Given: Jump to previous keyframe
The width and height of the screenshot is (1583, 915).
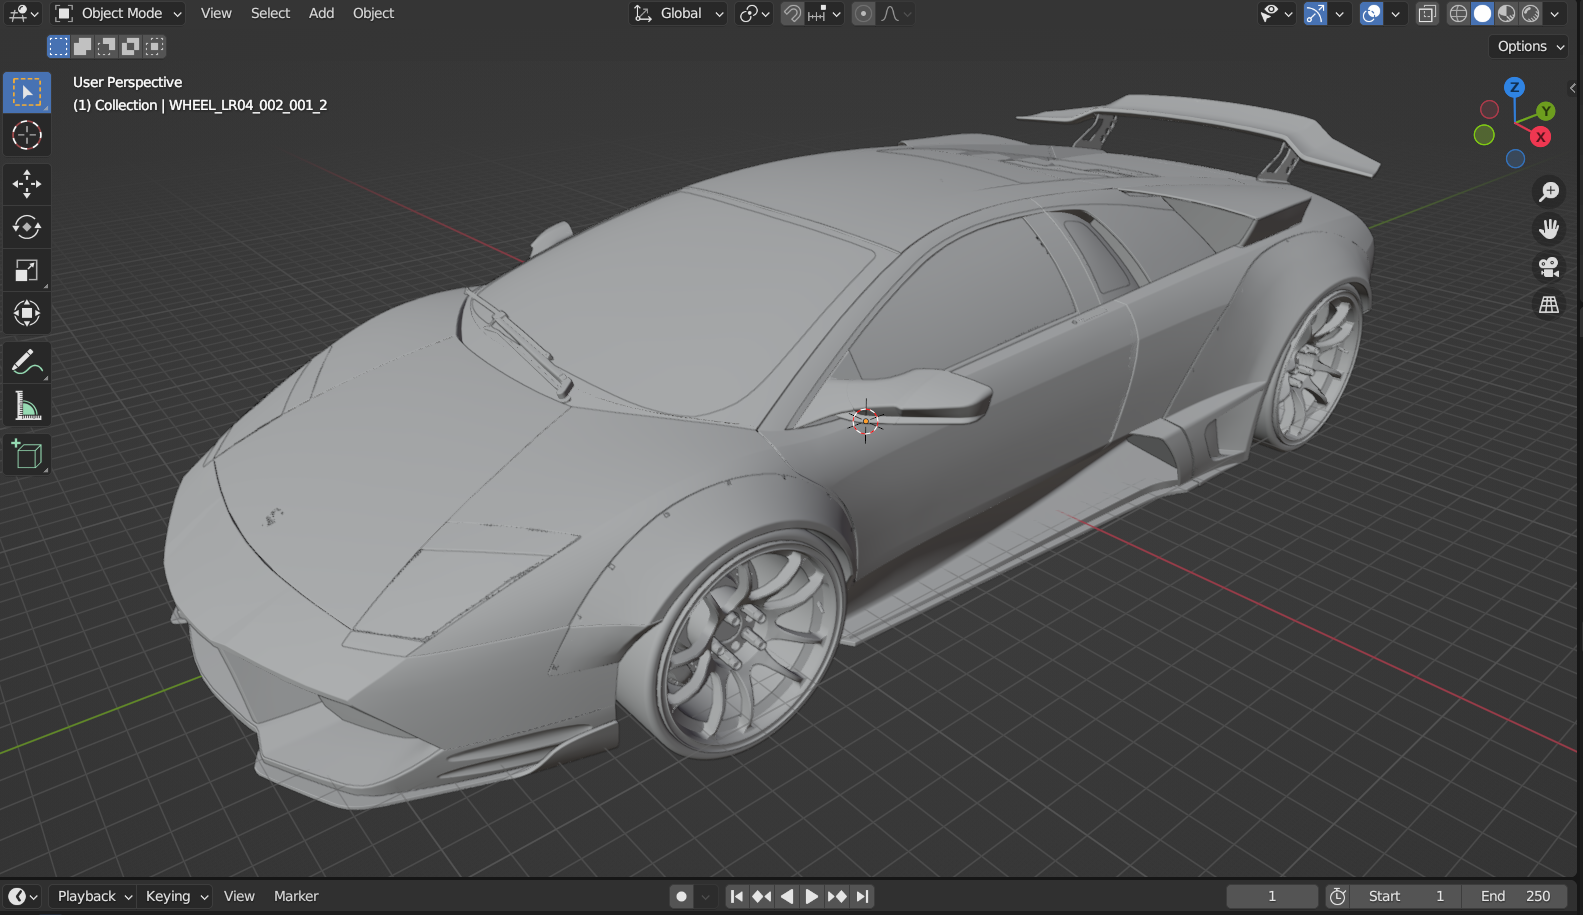Looking at the screenshot, I should [x=762, y=896].
